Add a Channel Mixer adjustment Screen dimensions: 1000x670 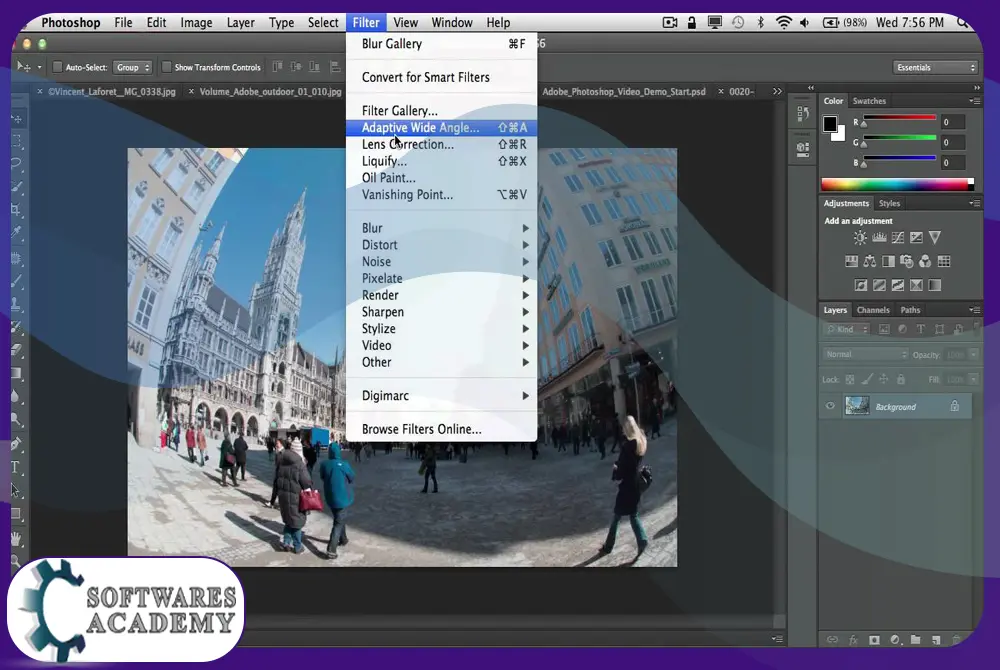[925, 261]
